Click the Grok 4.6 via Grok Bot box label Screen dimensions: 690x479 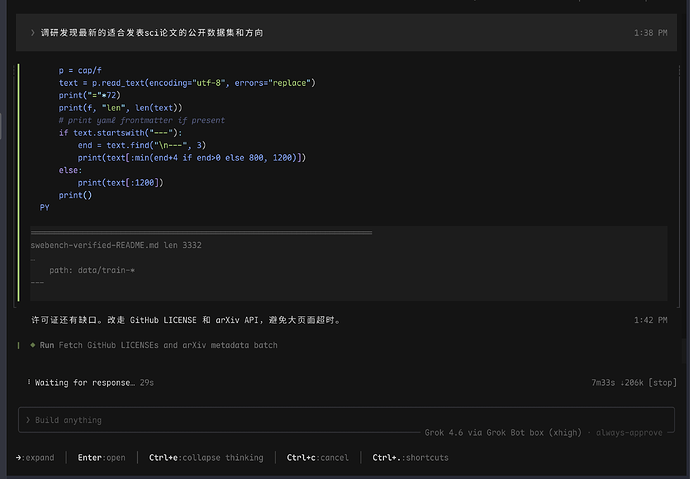503,432
